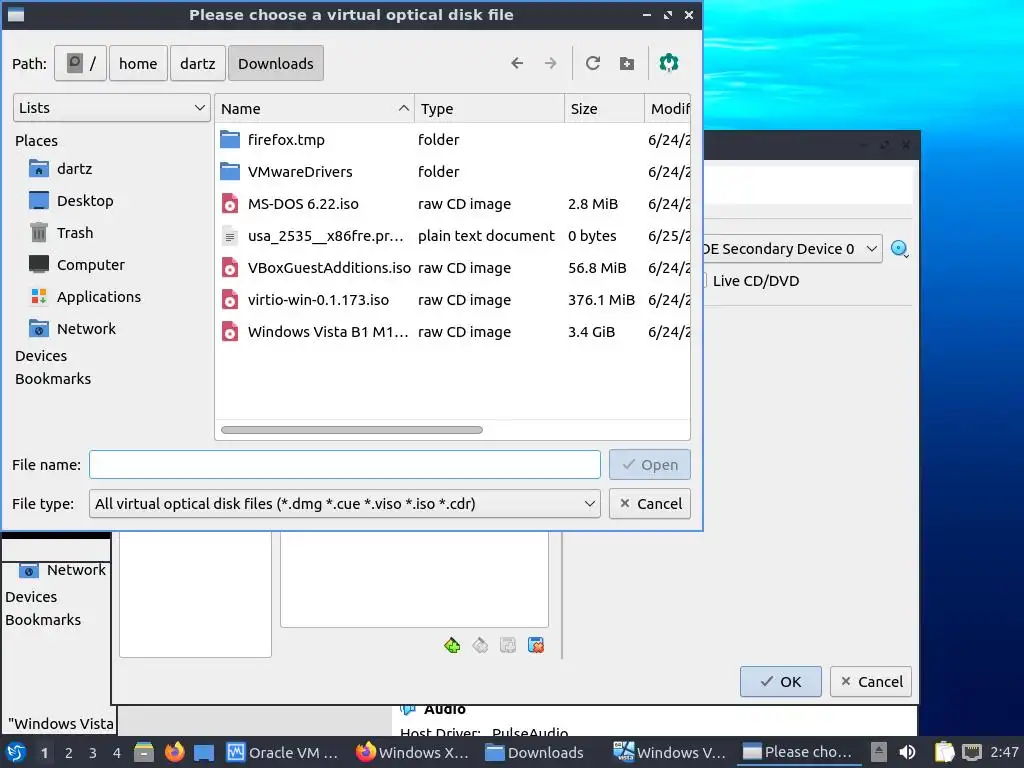Go back using the left arrow icon
The width and height of the screenshot is (1024, 768).
click(x=517, y=63)
